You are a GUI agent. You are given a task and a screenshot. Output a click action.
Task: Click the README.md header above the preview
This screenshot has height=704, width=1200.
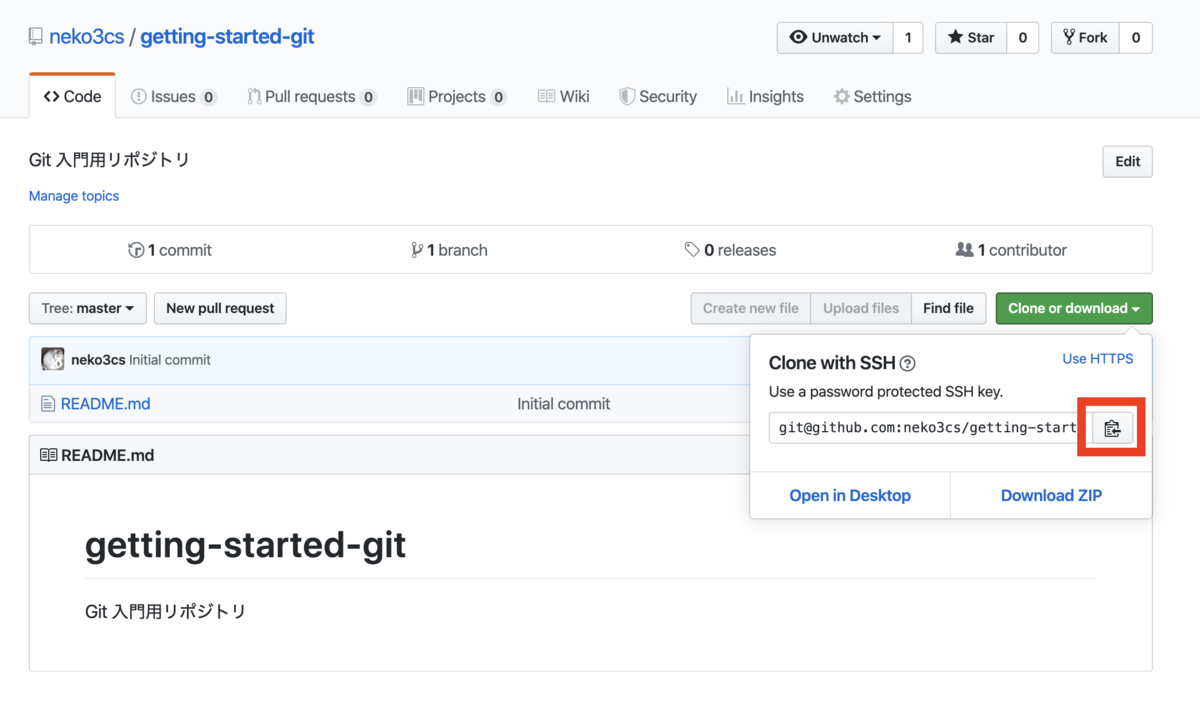pos(107,455)
